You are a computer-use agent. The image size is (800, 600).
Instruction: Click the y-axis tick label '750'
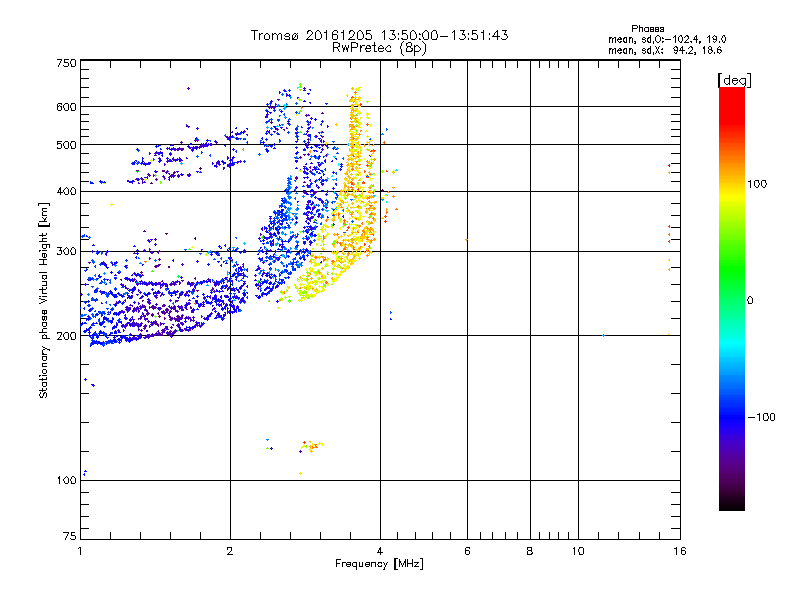tap(67, 63)
